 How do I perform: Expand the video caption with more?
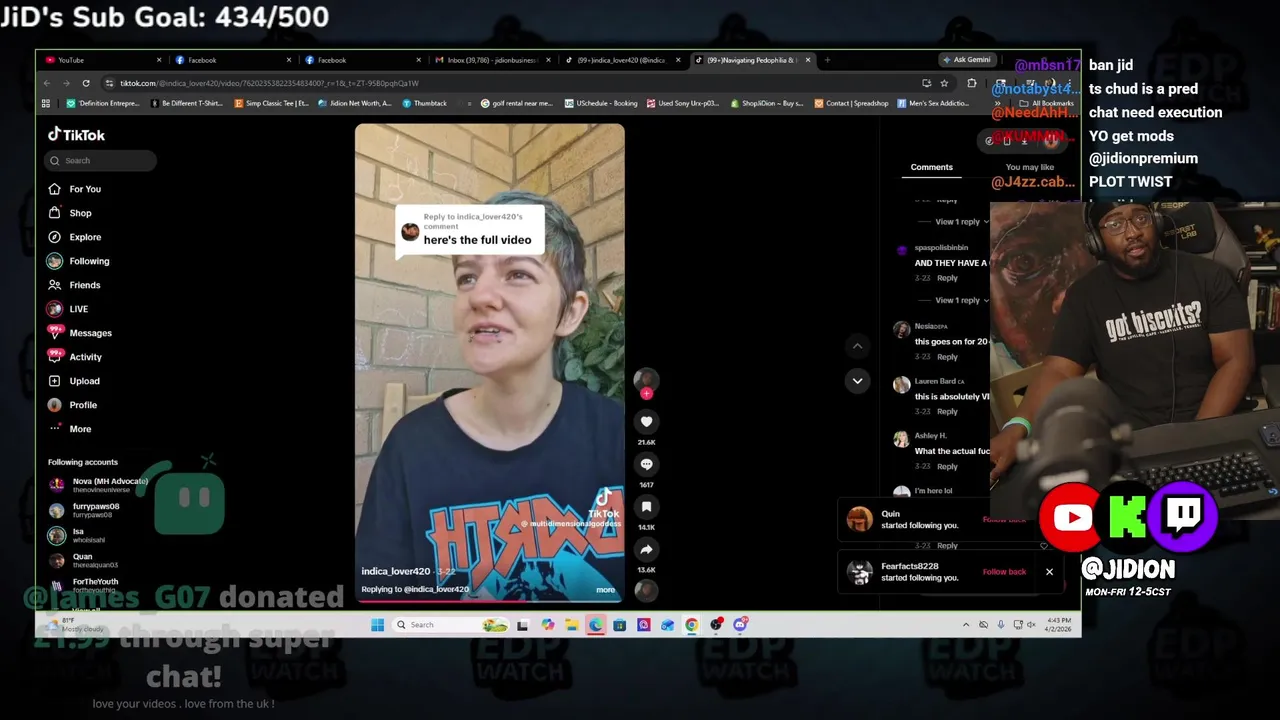tap(605, 590)
